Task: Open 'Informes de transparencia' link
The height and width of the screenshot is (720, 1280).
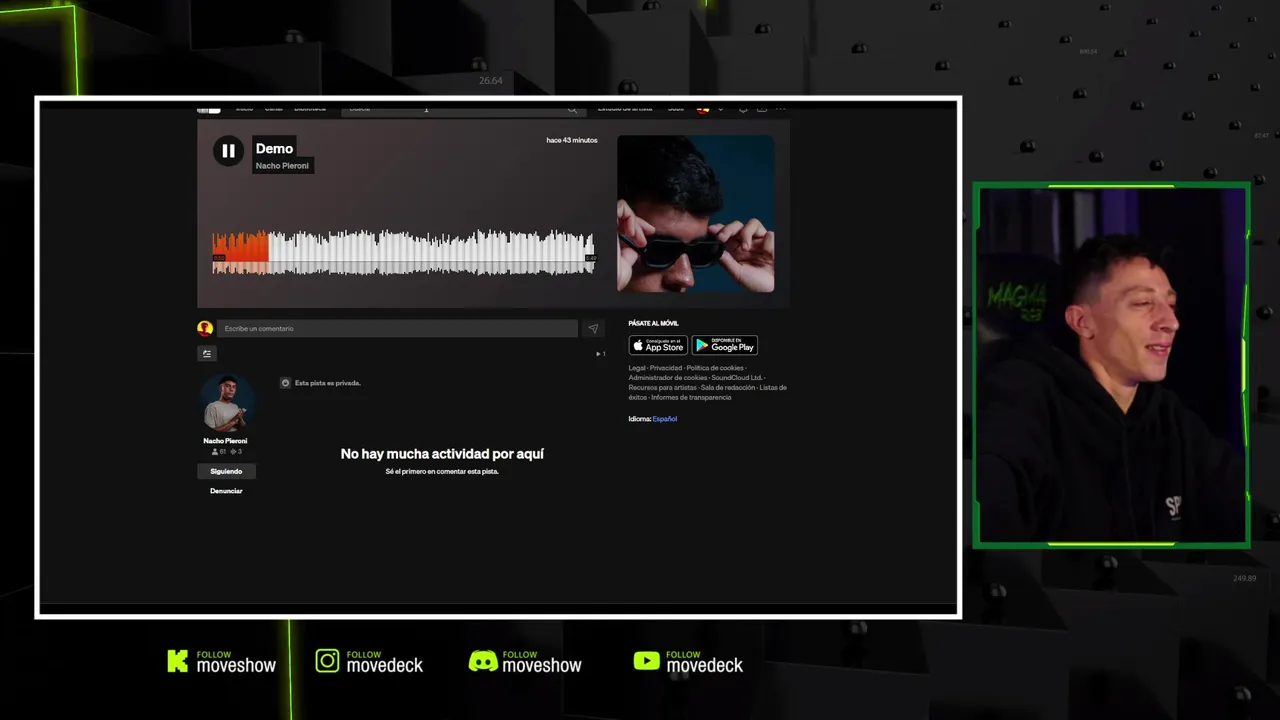Action: [691, 397]
